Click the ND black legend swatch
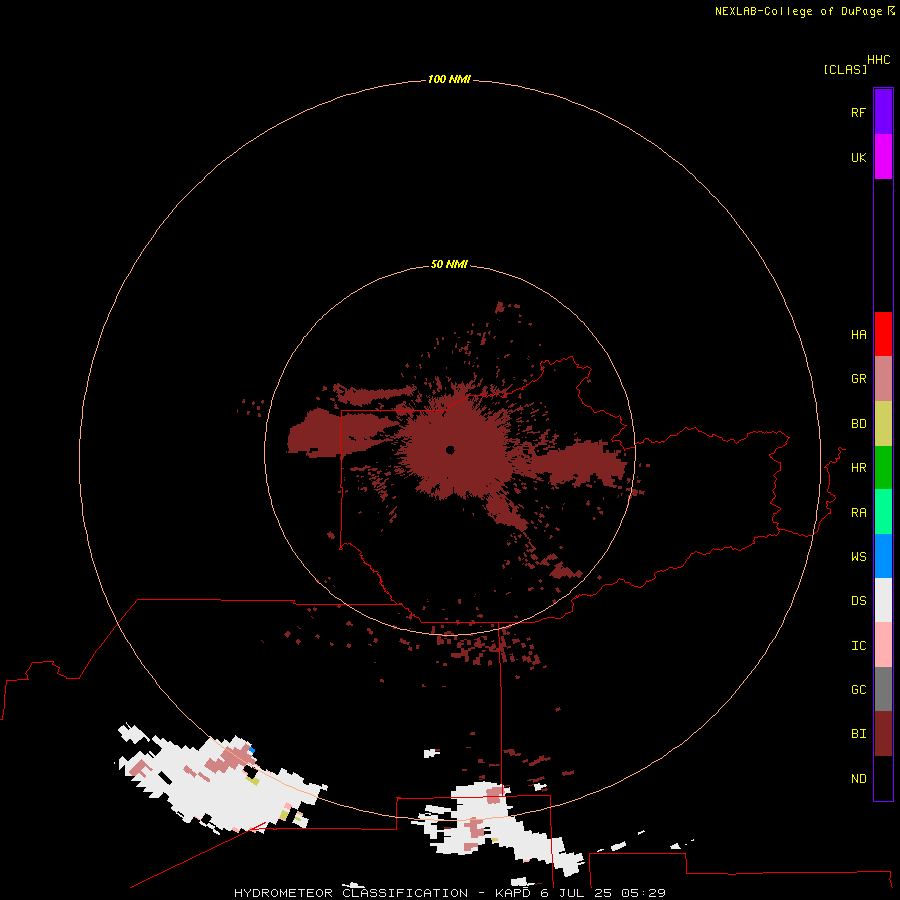Viewport: 900px width, 900px height. [x=883, y=778]
